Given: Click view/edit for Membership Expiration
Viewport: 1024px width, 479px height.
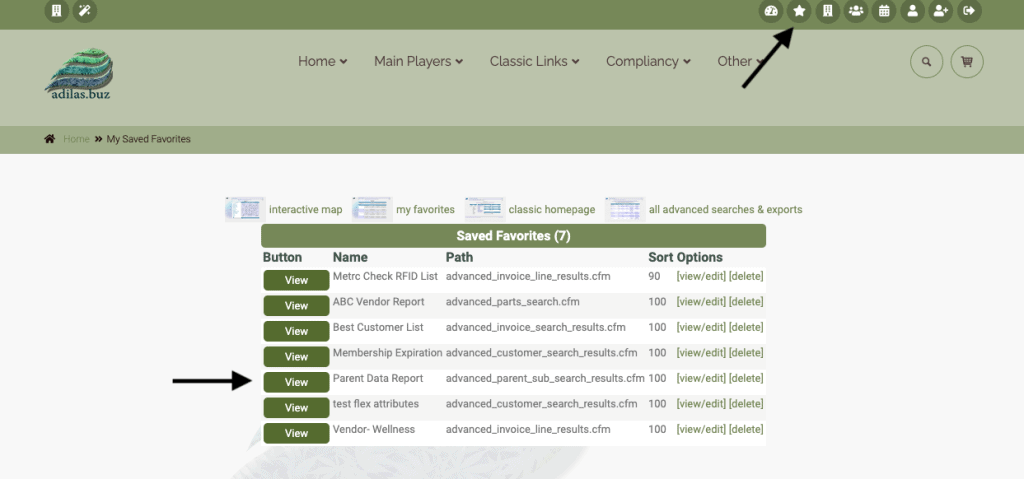Looking at the screenshot, I should pyautogui.click(x=701, y=353).
